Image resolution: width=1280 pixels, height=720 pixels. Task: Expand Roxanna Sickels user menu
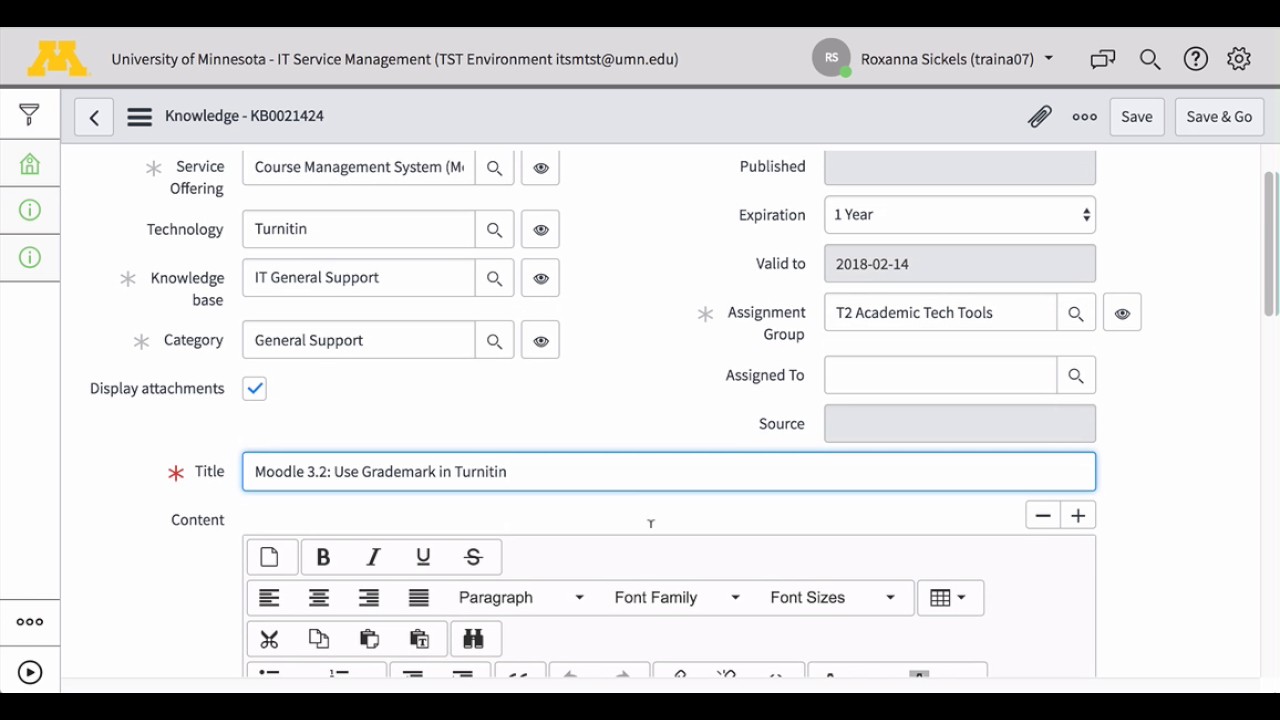[x=957, y=59]
